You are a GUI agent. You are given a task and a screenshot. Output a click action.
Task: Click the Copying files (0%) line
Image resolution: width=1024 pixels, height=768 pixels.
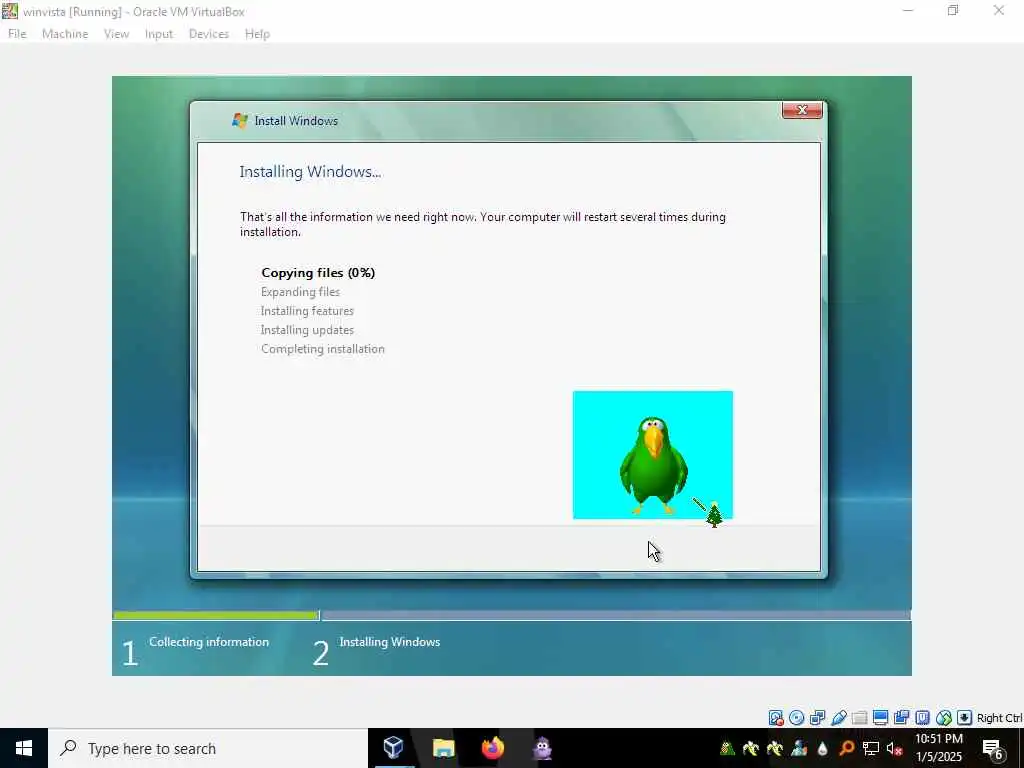[318, 273]
